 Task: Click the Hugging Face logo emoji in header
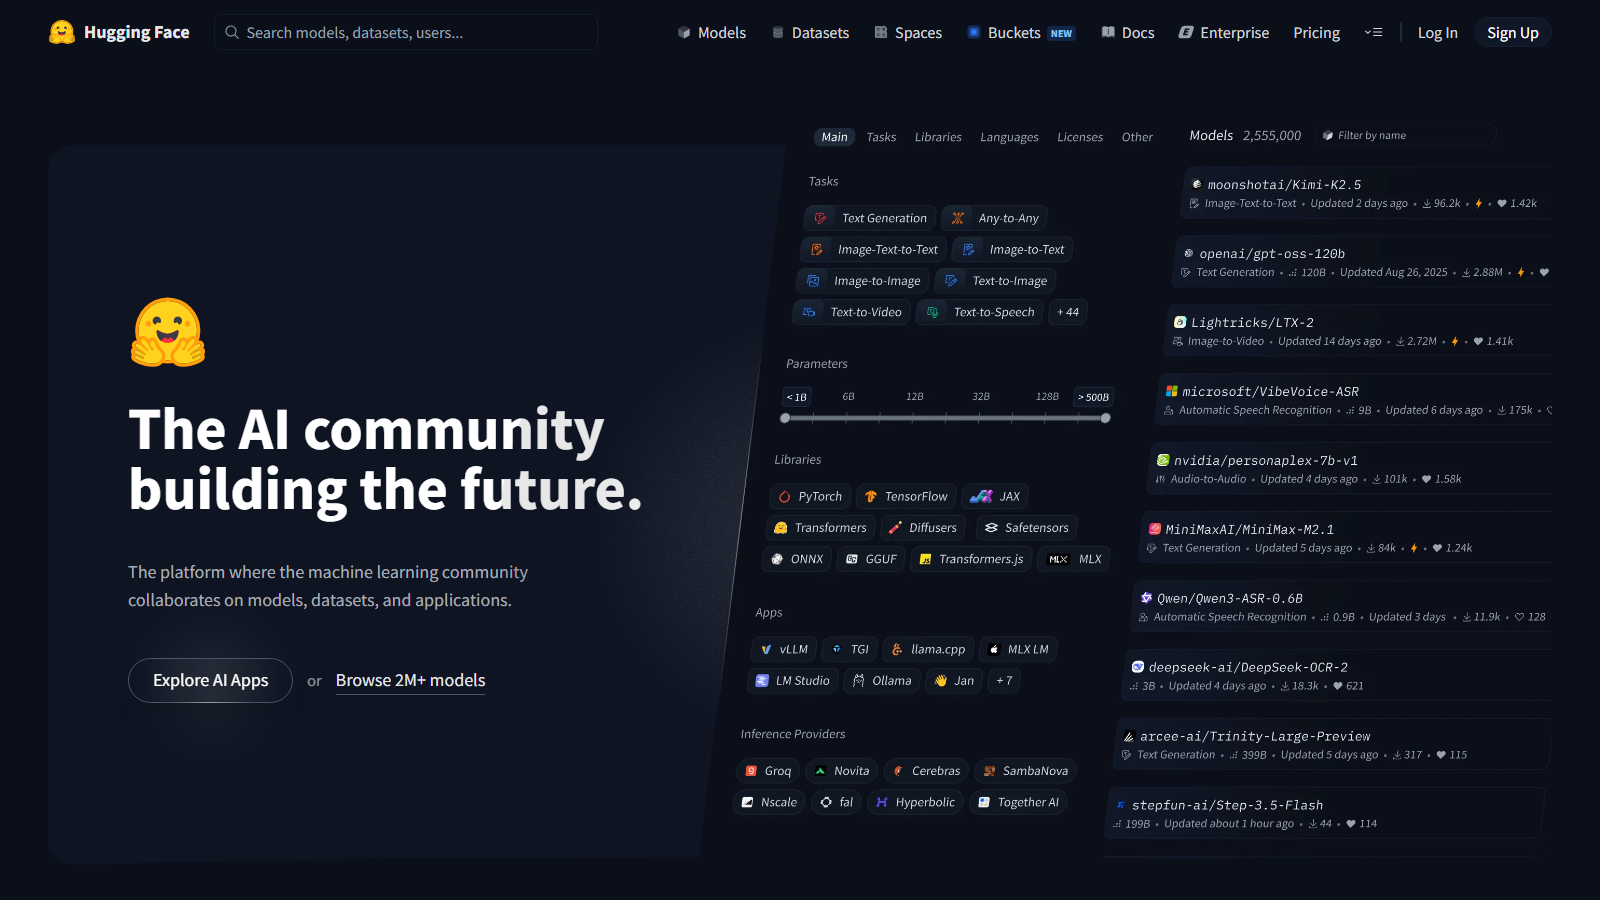62,32
